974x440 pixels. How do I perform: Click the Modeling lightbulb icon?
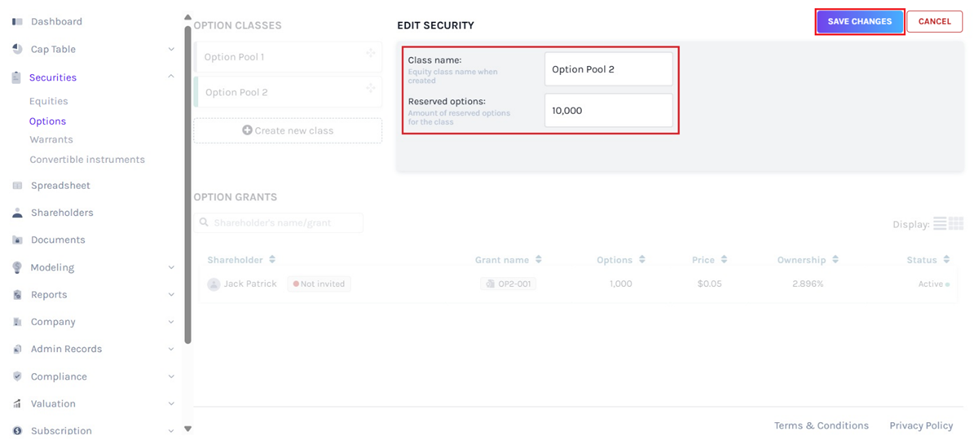pos(17,268)
